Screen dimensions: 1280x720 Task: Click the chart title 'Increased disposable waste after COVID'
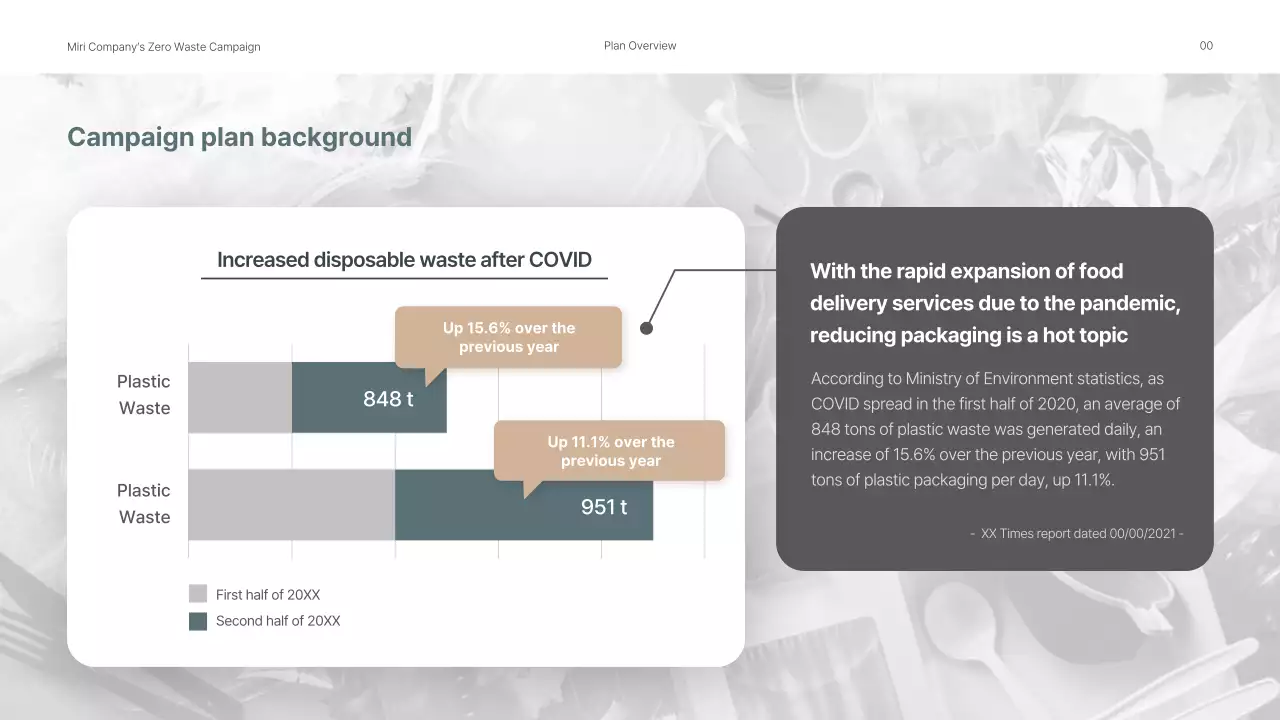coord(405,259)
